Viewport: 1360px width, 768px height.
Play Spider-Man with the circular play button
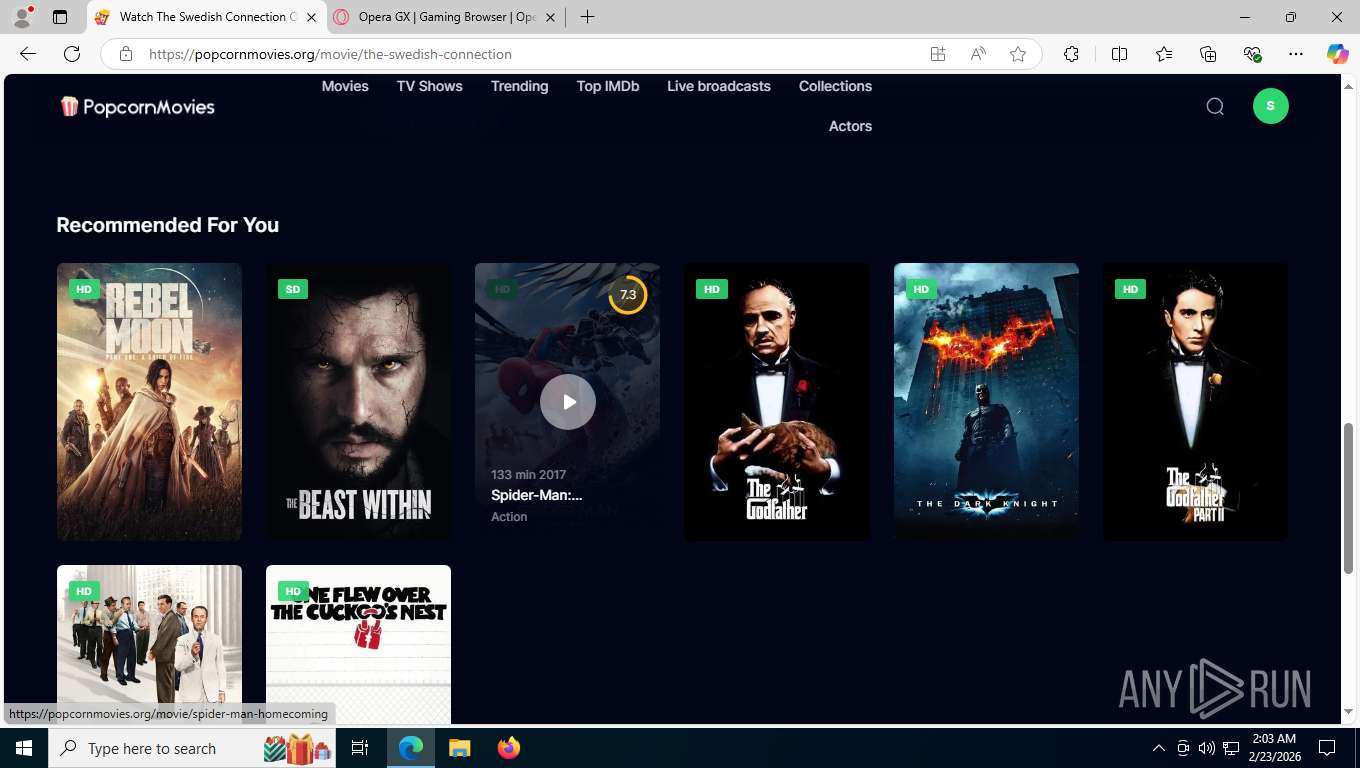(568, 402)
